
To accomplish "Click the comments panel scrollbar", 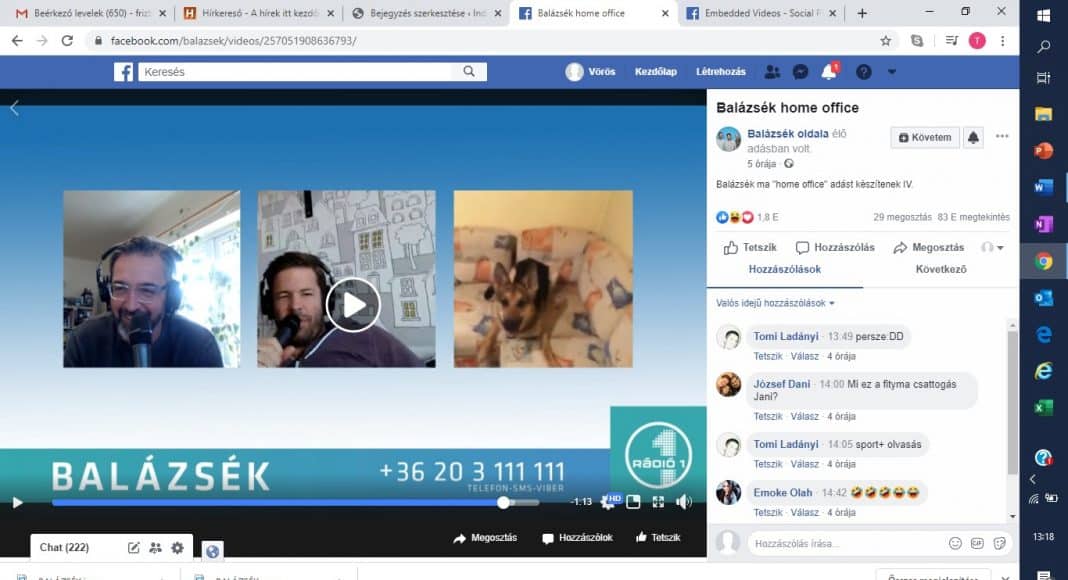I will coord(1012,402).
